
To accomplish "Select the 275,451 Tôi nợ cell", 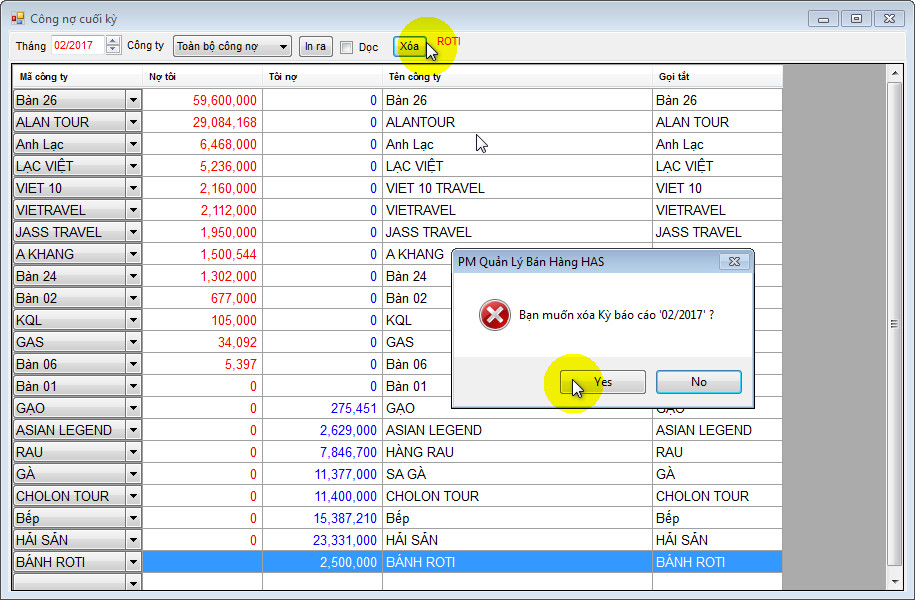I will pos(322,408).
